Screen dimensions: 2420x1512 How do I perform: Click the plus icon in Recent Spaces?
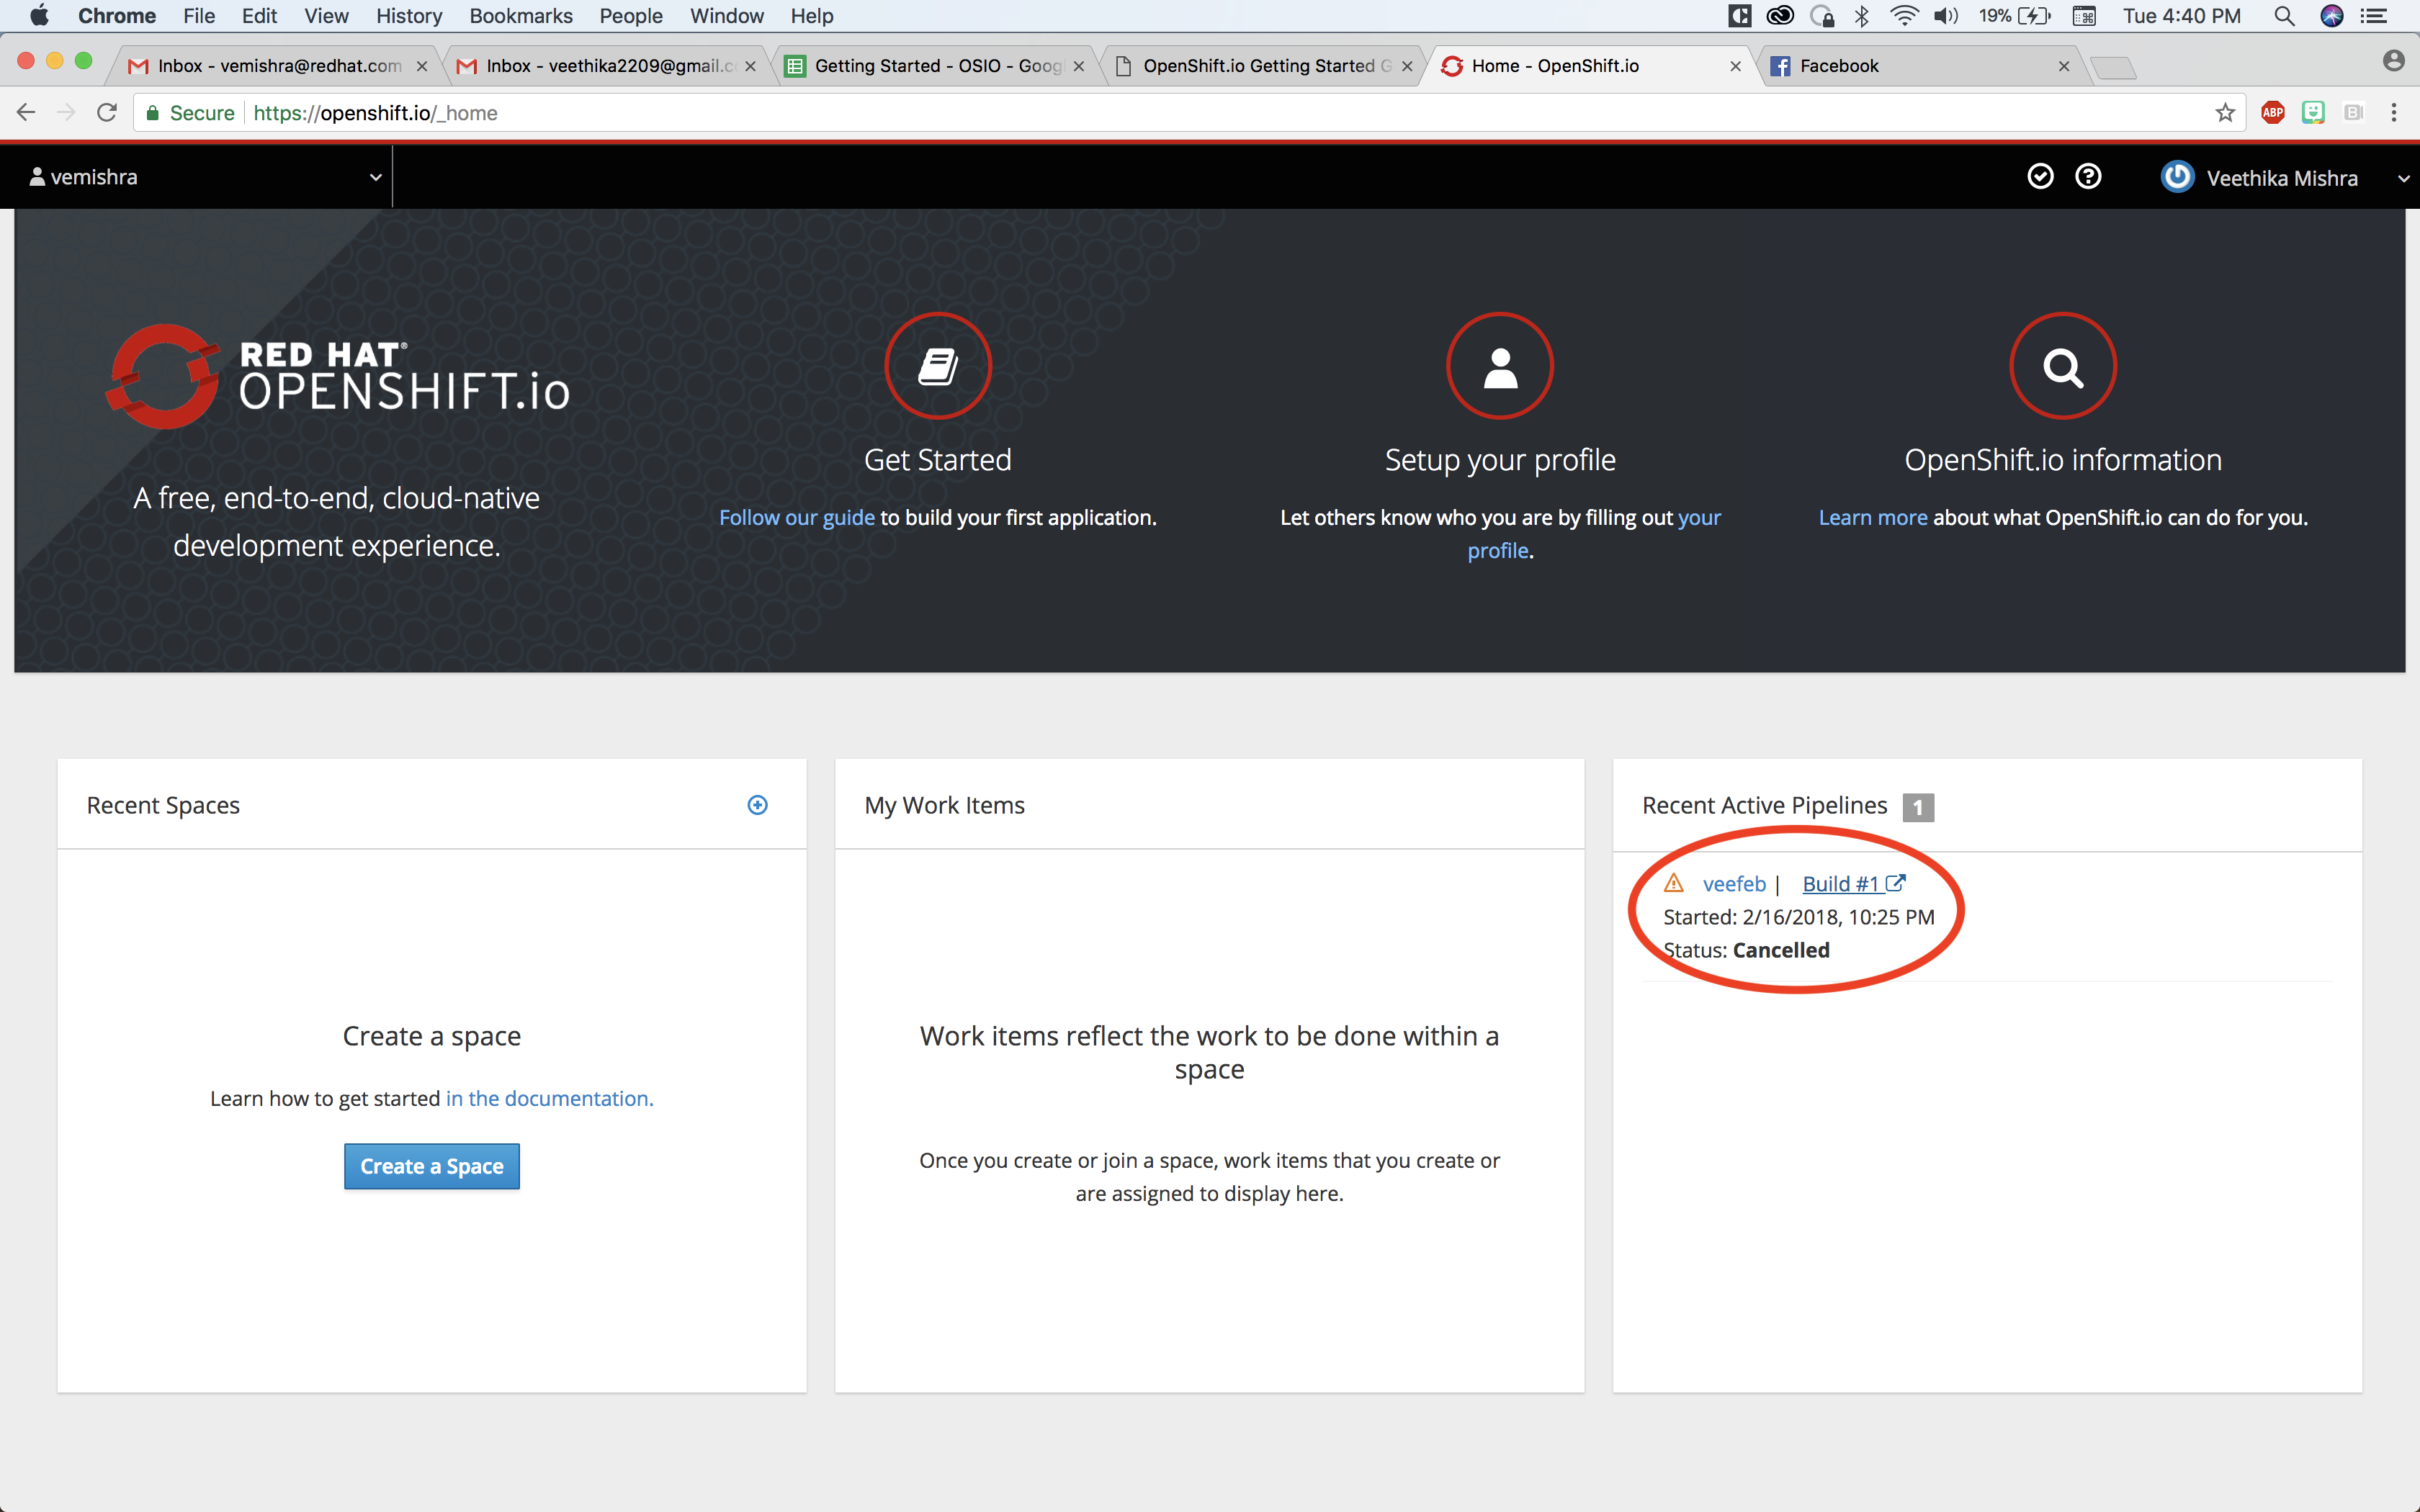click(x=758, y=805)
